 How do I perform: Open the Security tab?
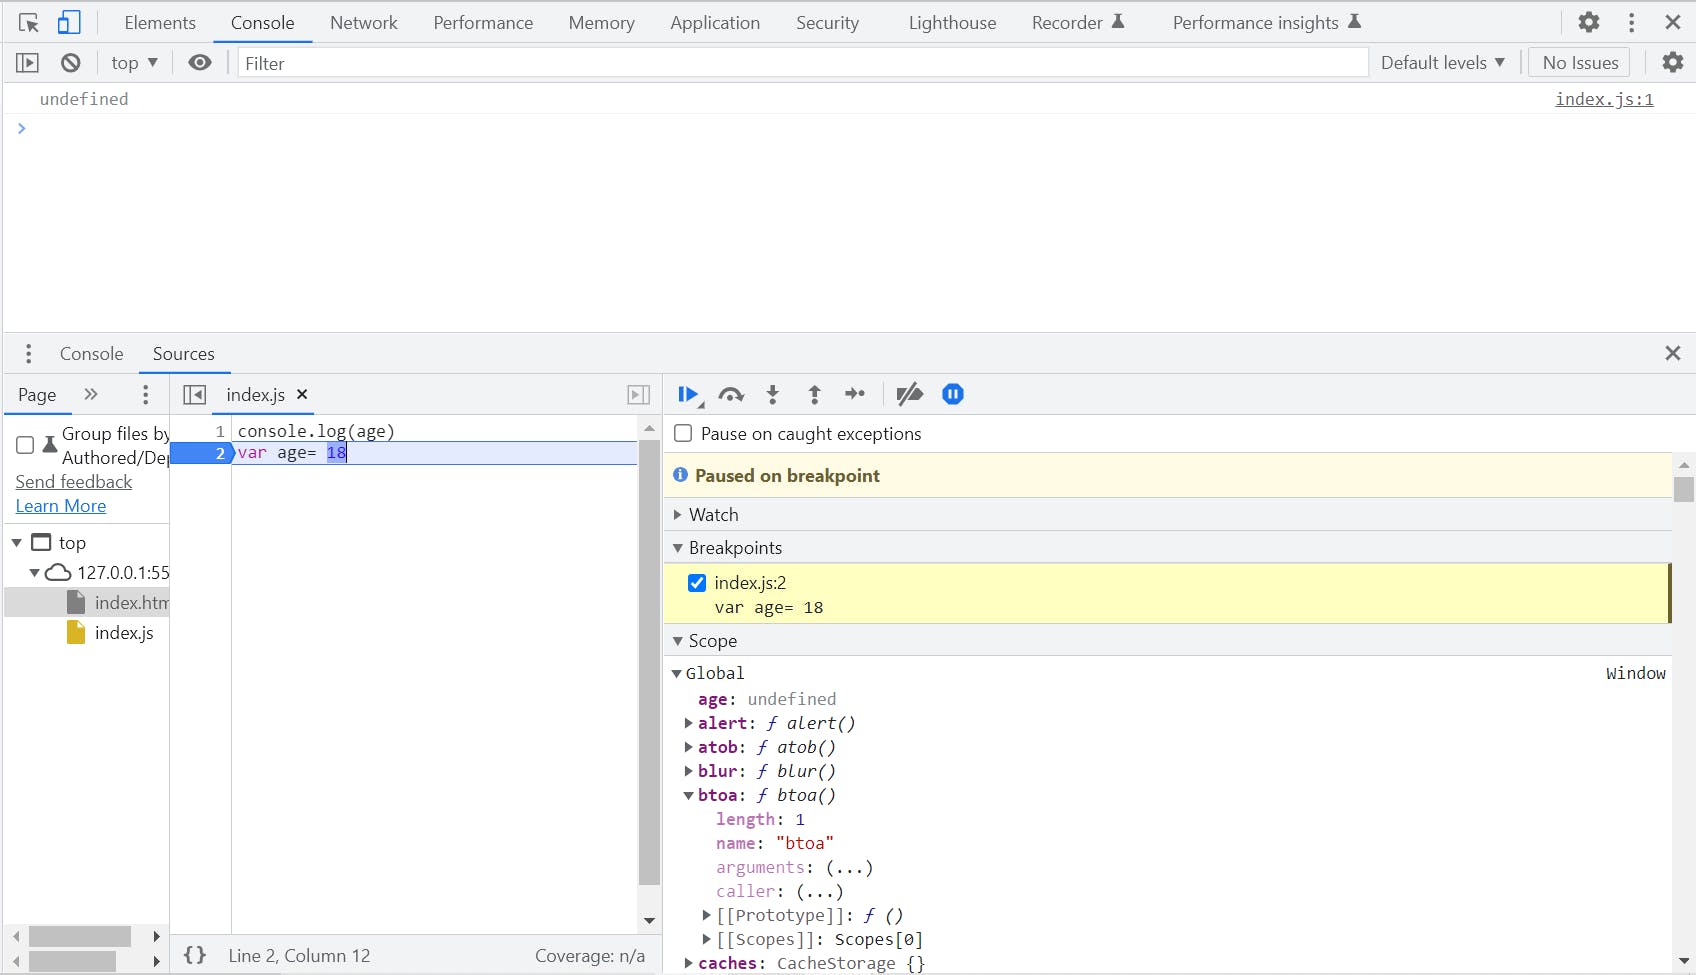[827, 22]
